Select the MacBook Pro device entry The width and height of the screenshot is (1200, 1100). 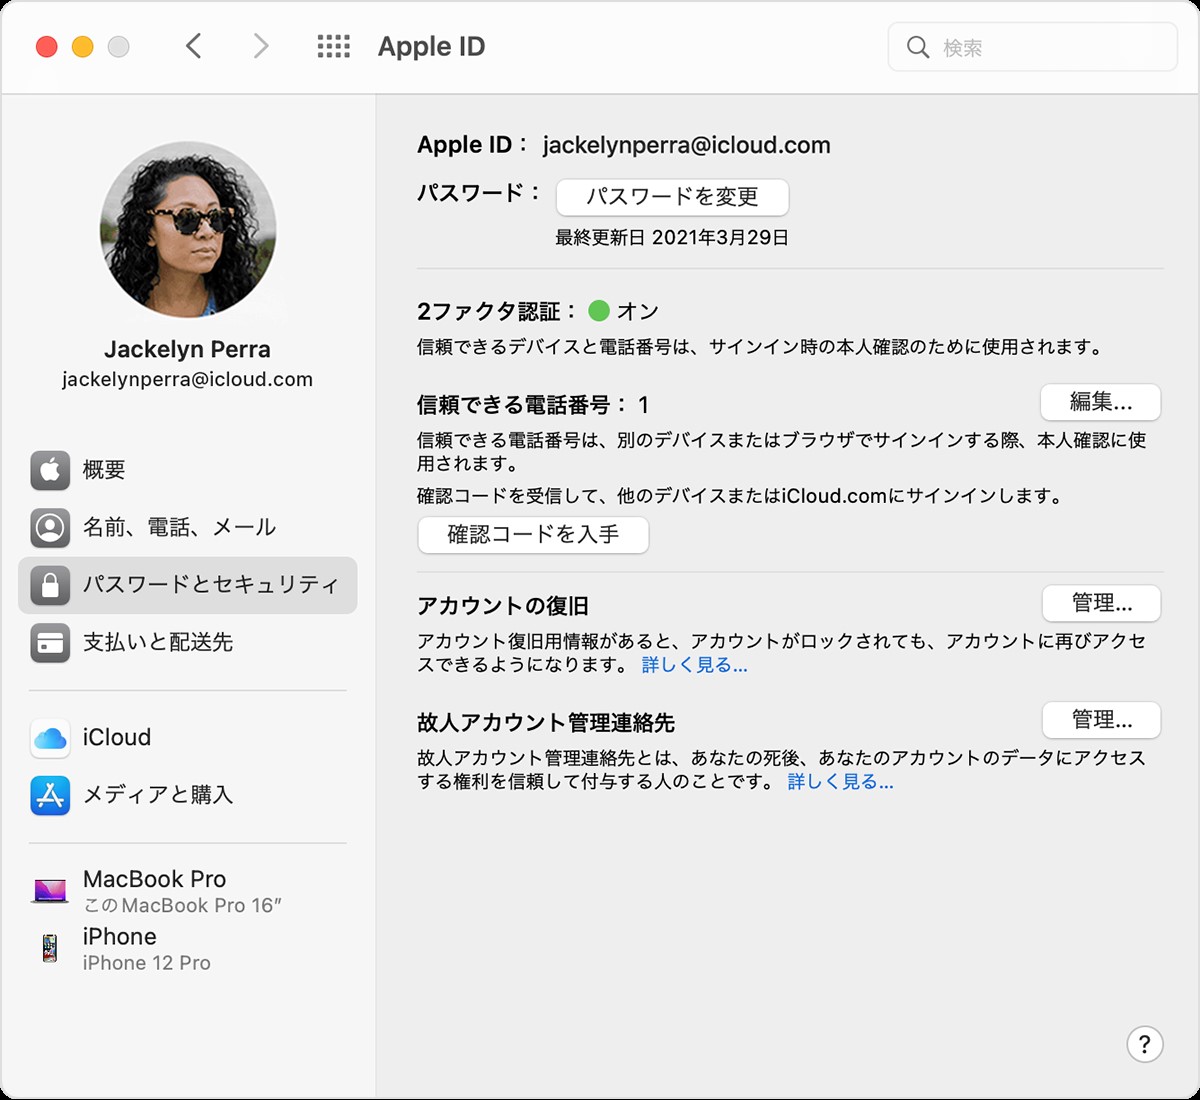click(187, 891)
